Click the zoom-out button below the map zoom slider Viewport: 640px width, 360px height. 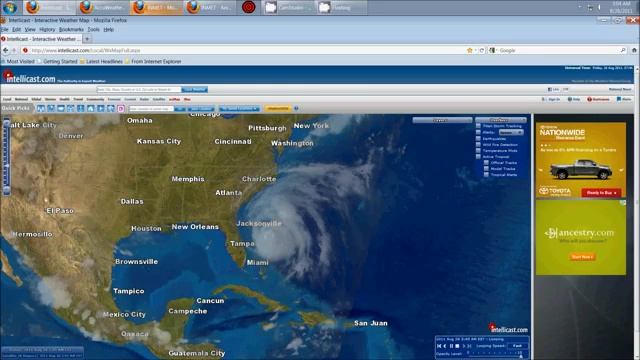(6, 191)
